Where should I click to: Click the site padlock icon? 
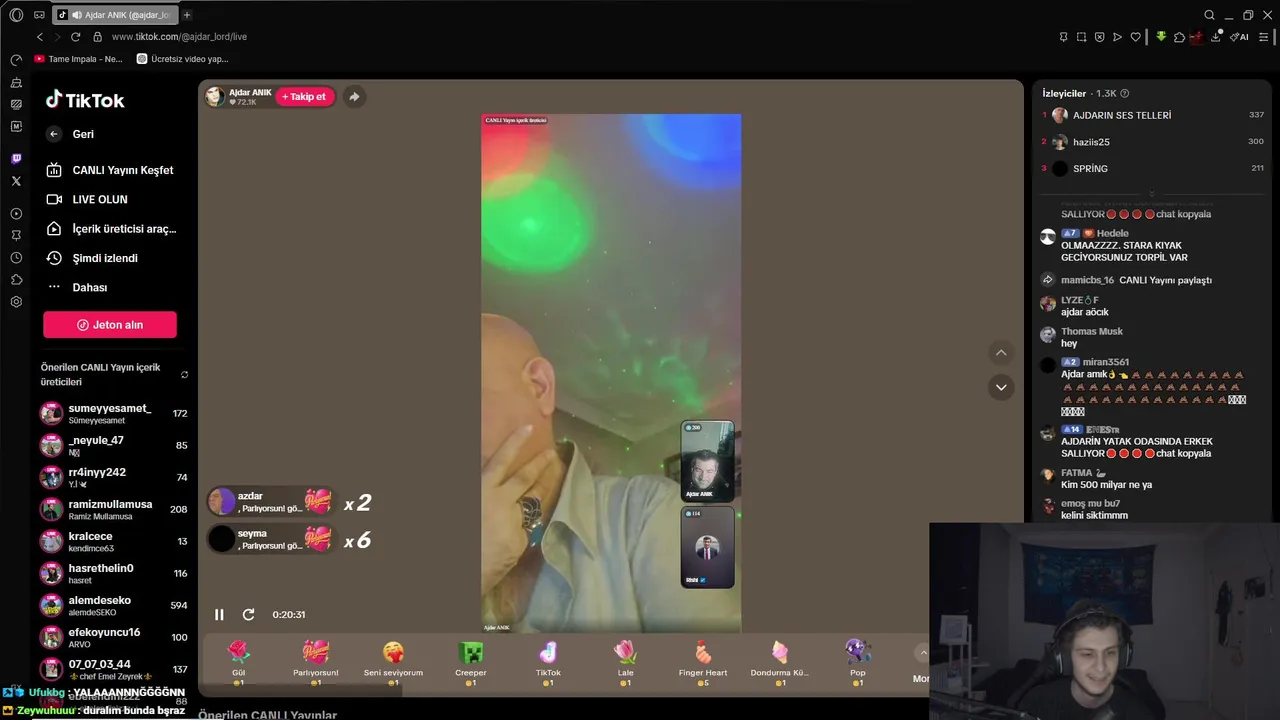pyautogui.click(x=97, y=37)
